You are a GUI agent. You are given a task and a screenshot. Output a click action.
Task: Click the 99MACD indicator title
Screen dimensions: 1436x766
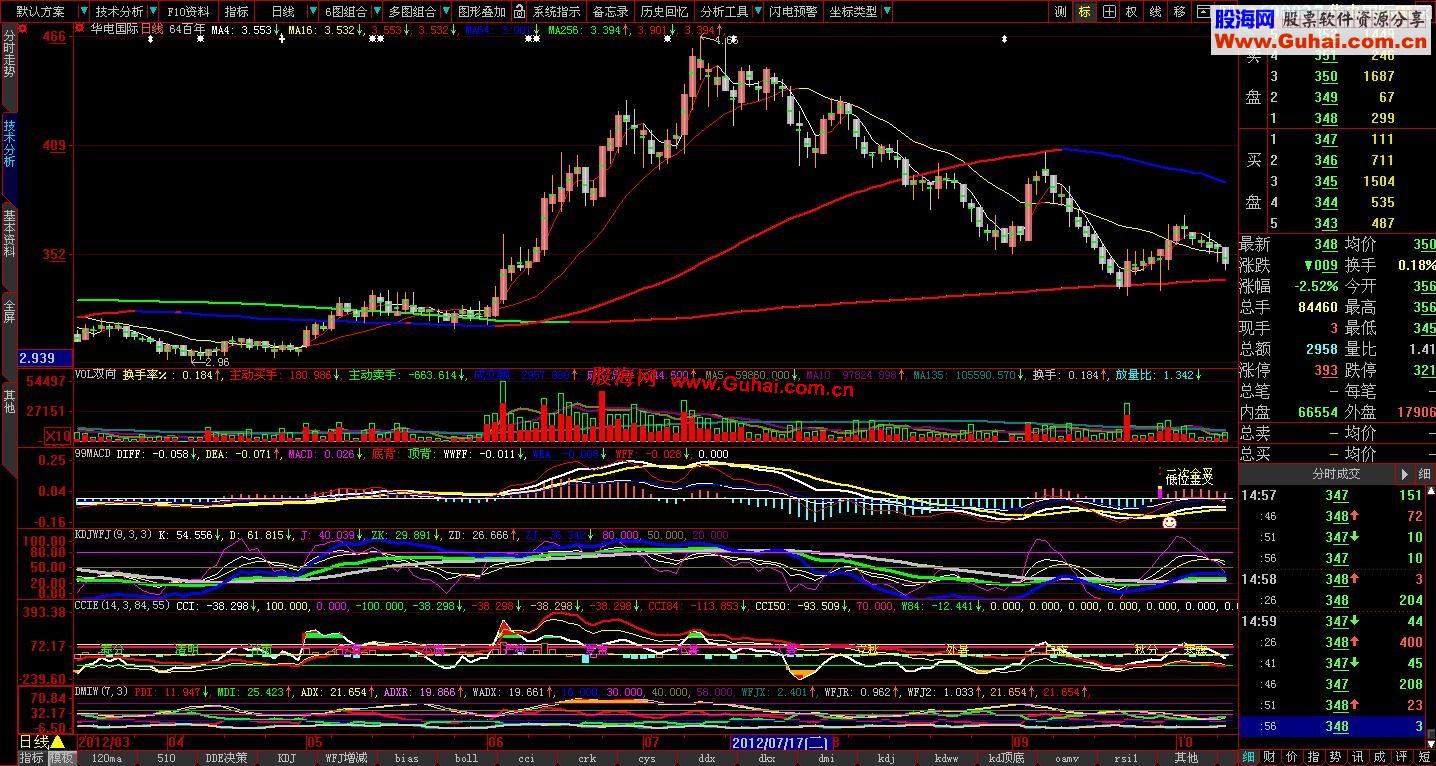tap(94, 454)
